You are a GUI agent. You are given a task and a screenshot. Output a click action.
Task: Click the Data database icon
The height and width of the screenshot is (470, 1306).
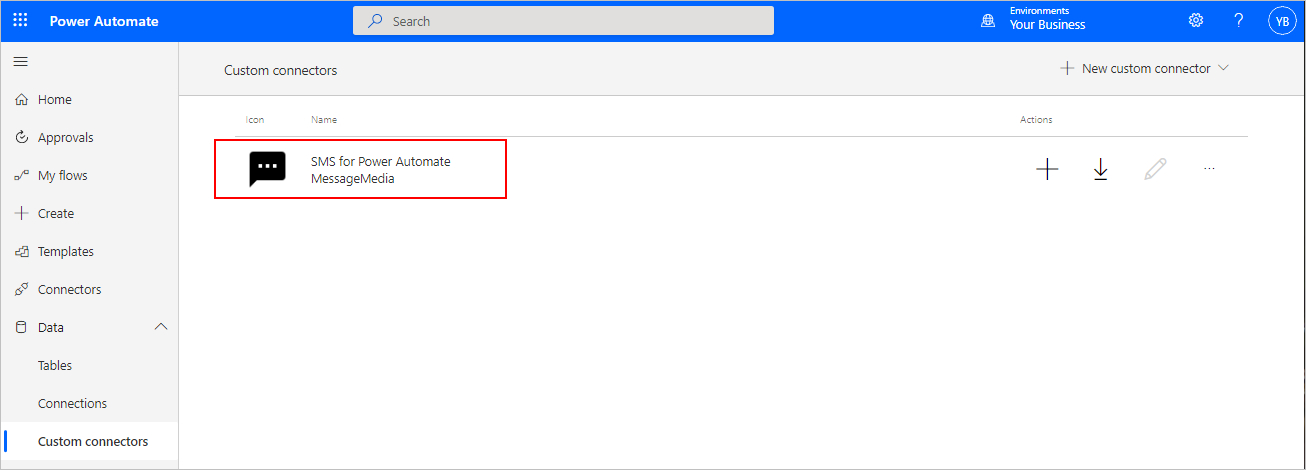pyautogui.click(x=20, y=328)
